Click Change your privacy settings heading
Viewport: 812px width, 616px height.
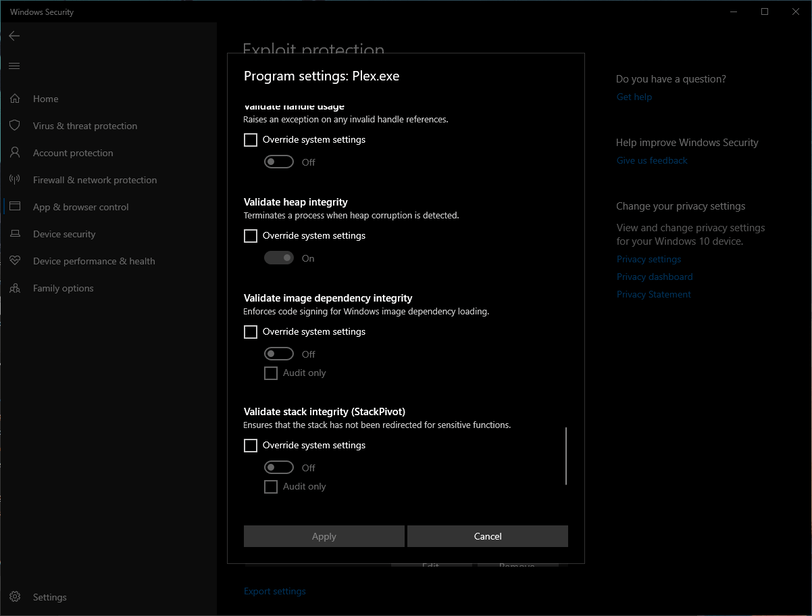[680, 207]
